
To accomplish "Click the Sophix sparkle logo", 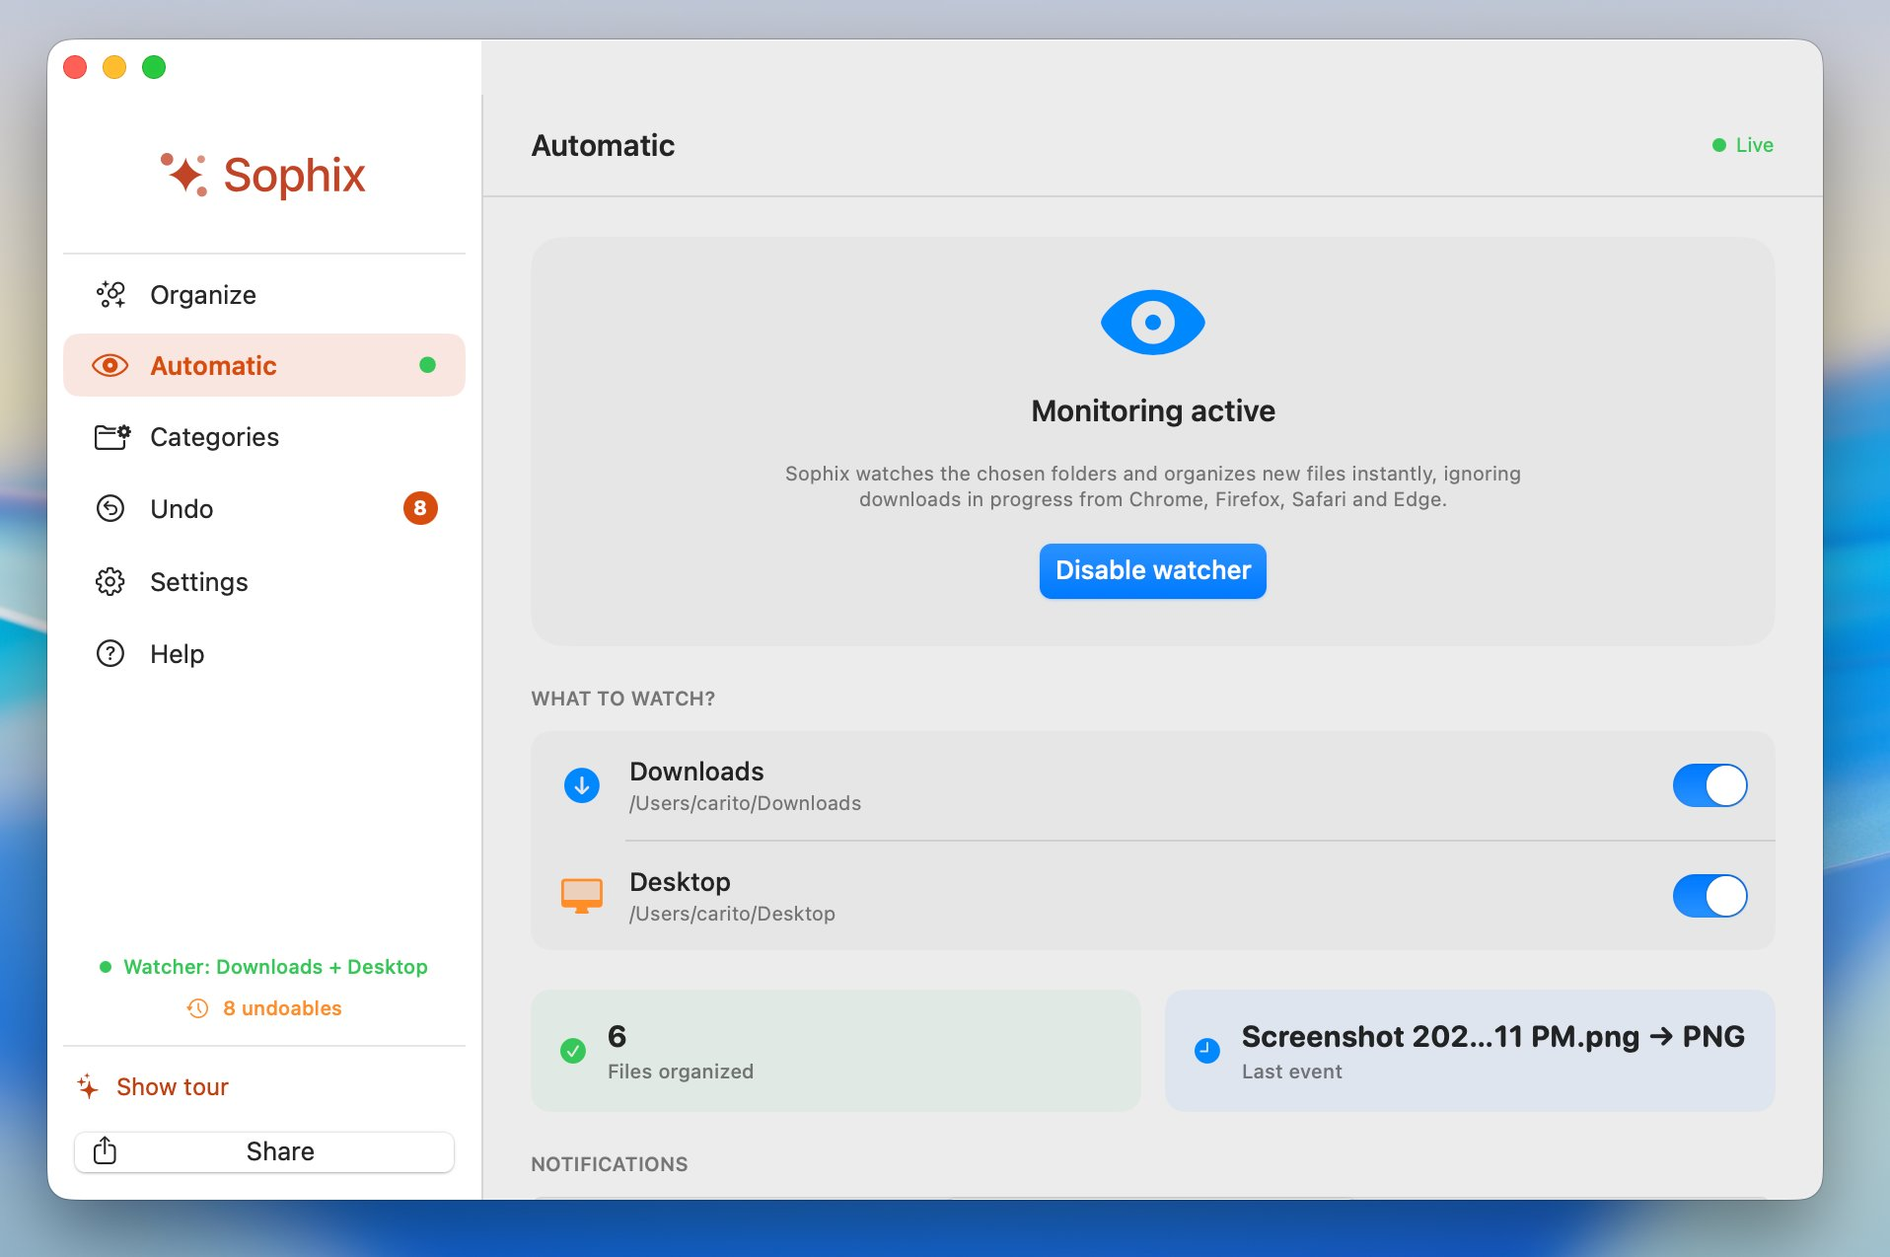I will click(184, 175).
